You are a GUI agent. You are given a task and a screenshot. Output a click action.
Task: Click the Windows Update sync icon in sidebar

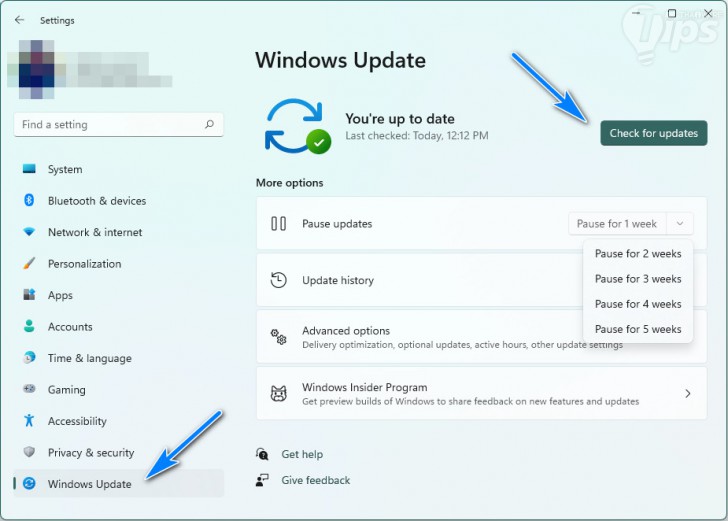coord(29,483)
